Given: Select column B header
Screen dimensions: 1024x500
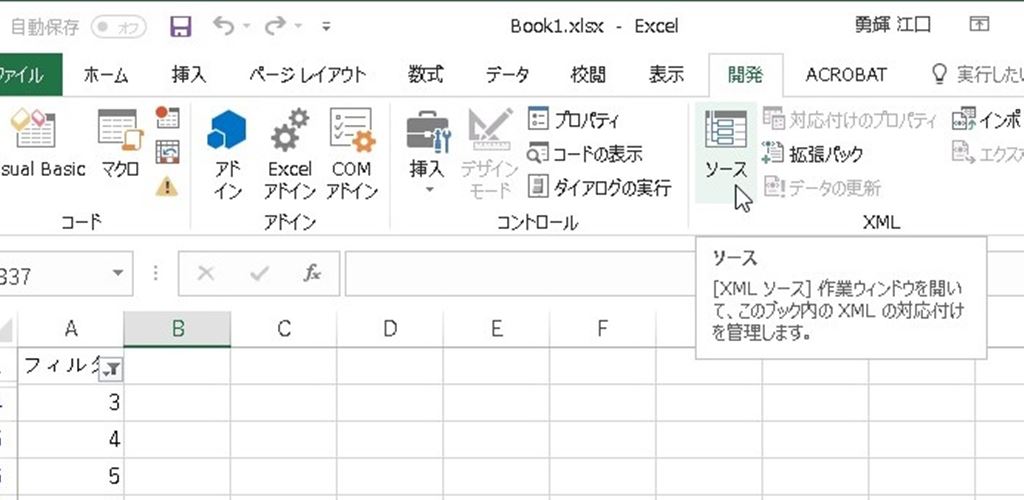Looking at the screenshot, I should click(177, 328).
